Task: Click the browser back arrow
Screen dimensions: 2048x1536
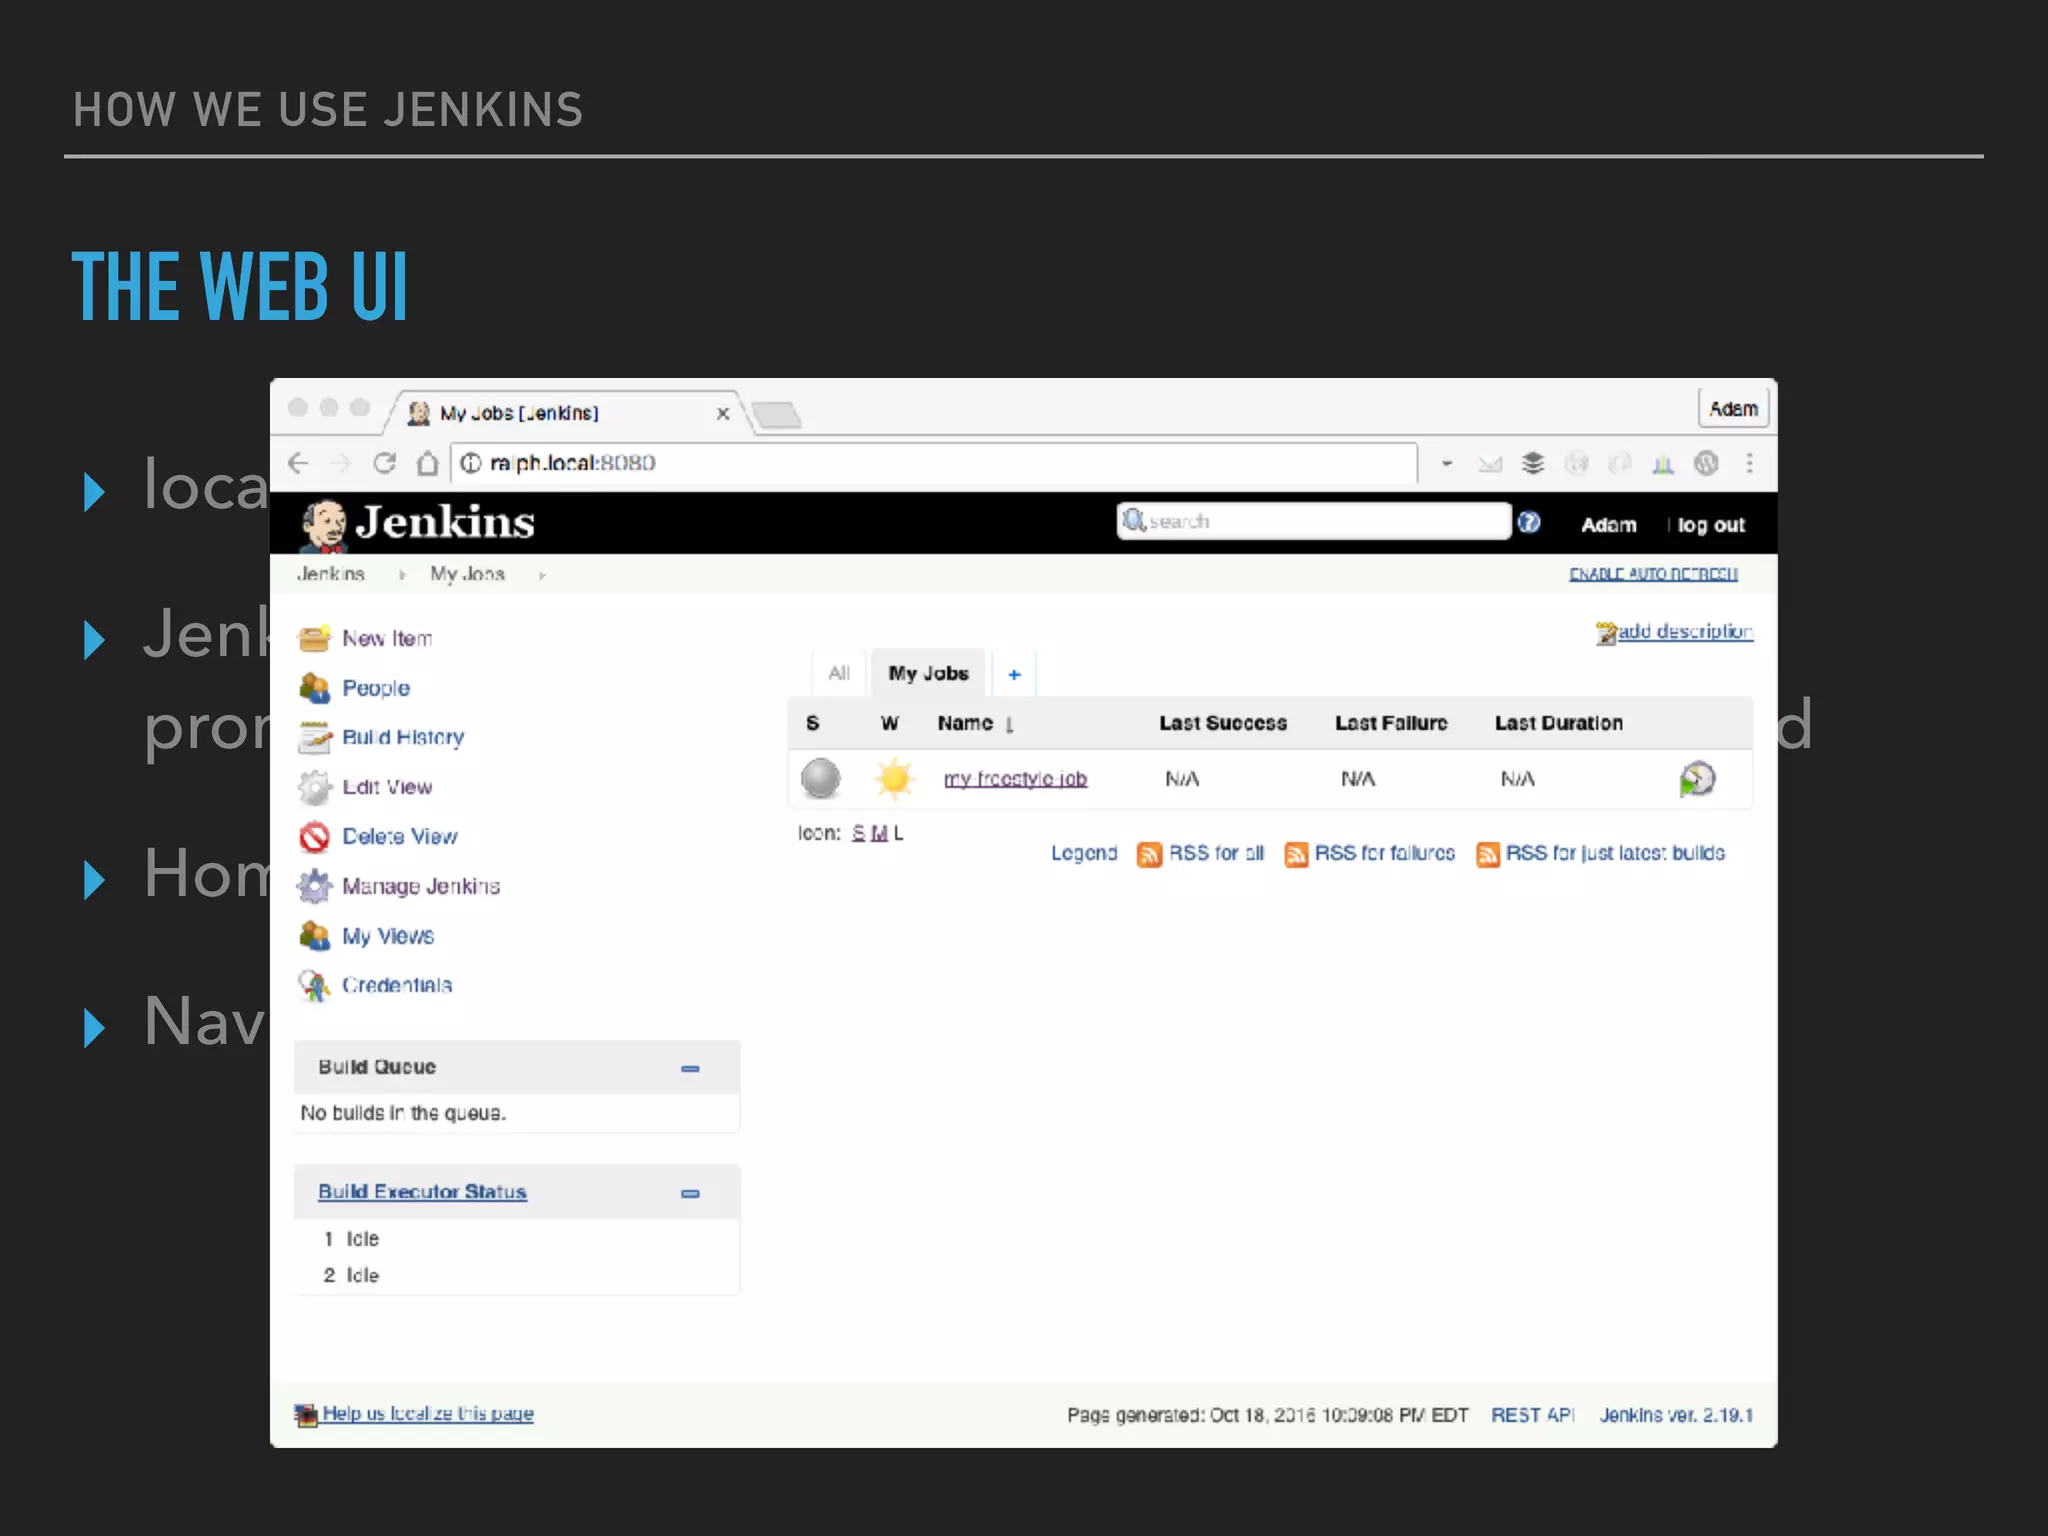Action: [298, 463]
